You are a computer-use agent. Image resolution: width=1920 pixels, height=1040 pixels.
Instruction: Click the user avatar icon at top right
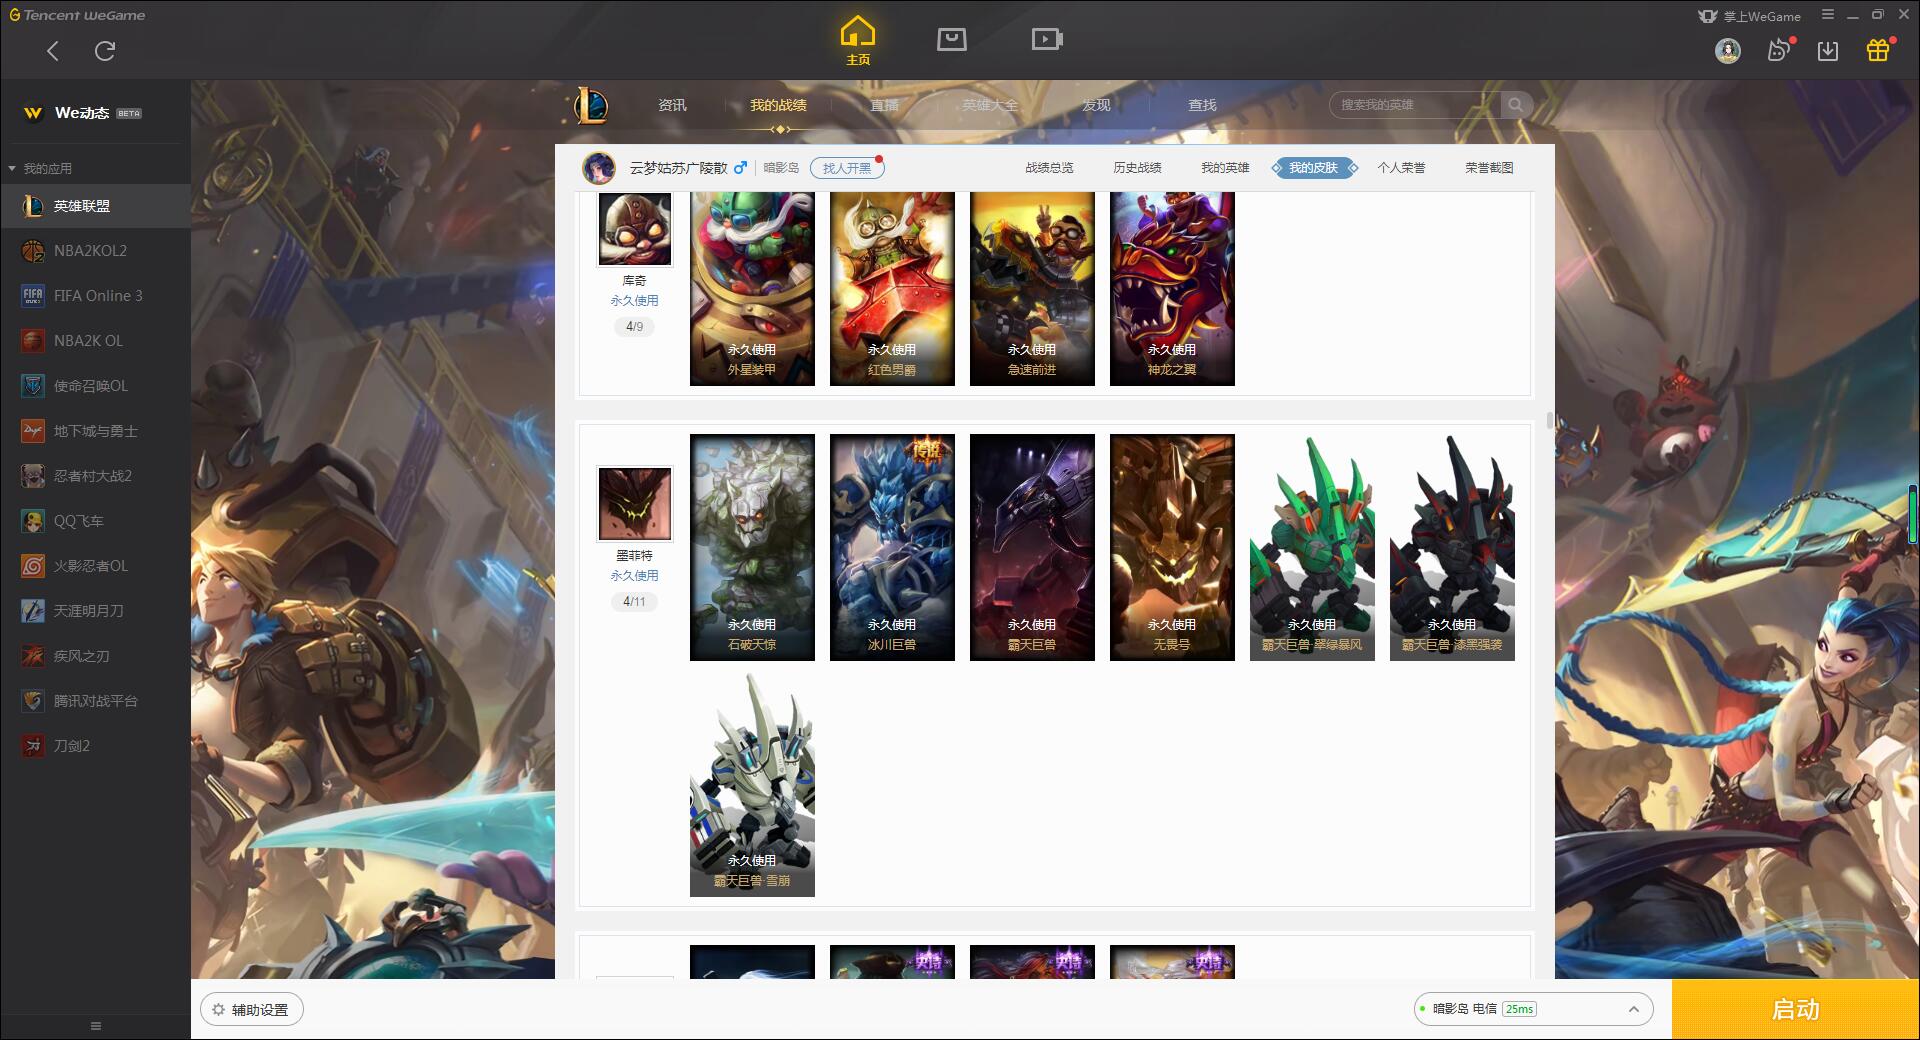[1728, 51]
